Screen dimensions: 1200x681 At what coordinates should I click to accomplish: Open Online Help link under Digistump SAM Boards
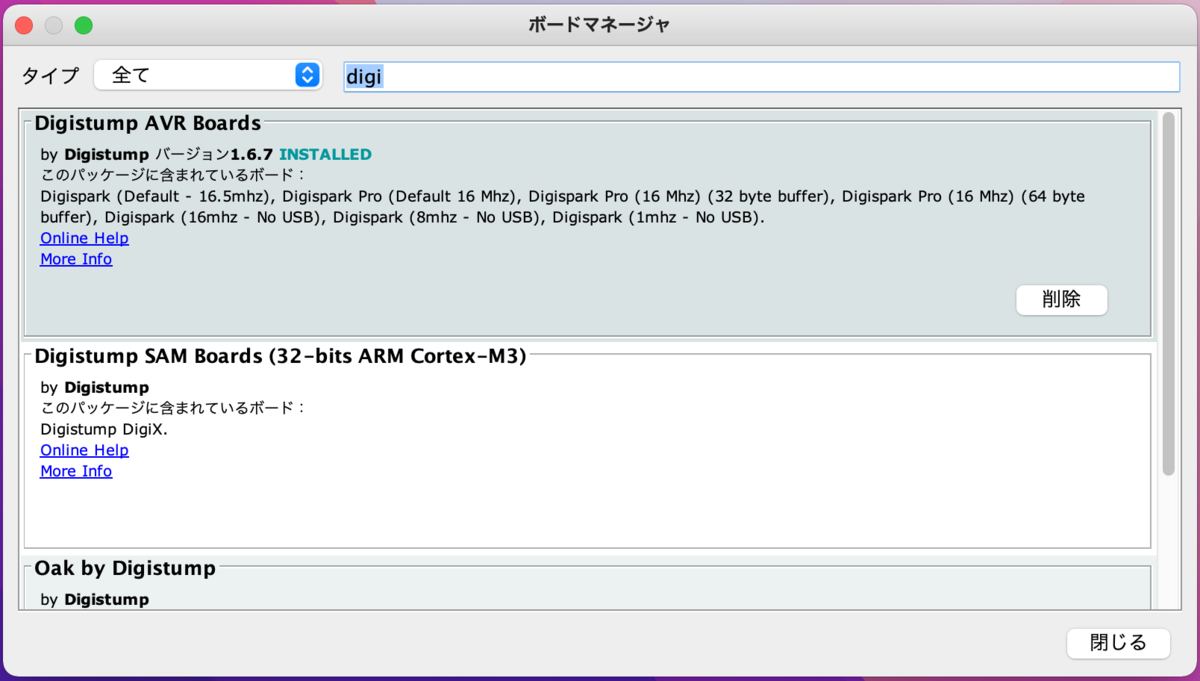84,450
